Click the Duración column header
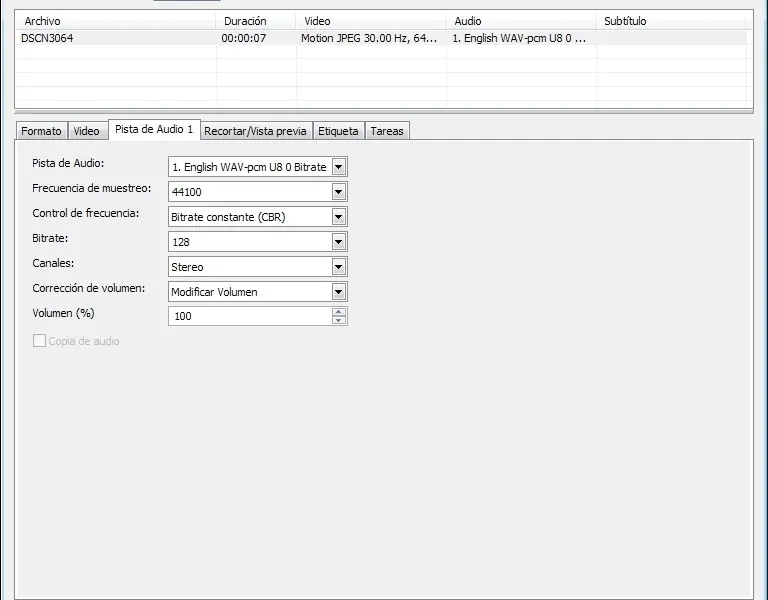The height and width of the screenshot is (600, 768). pos(256,21)
